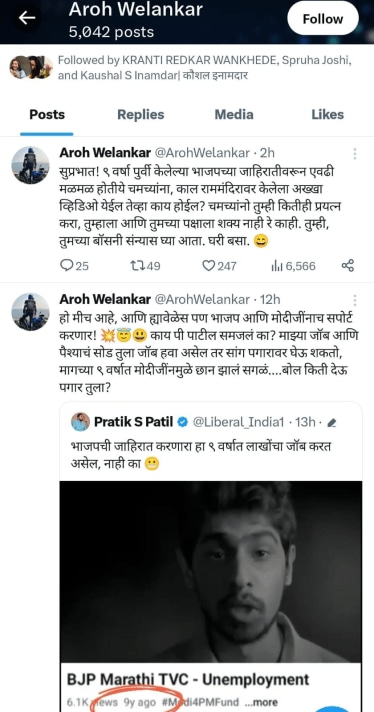Switch to the Replies tab
Screen dimensions: 374x712
(141, 114)
